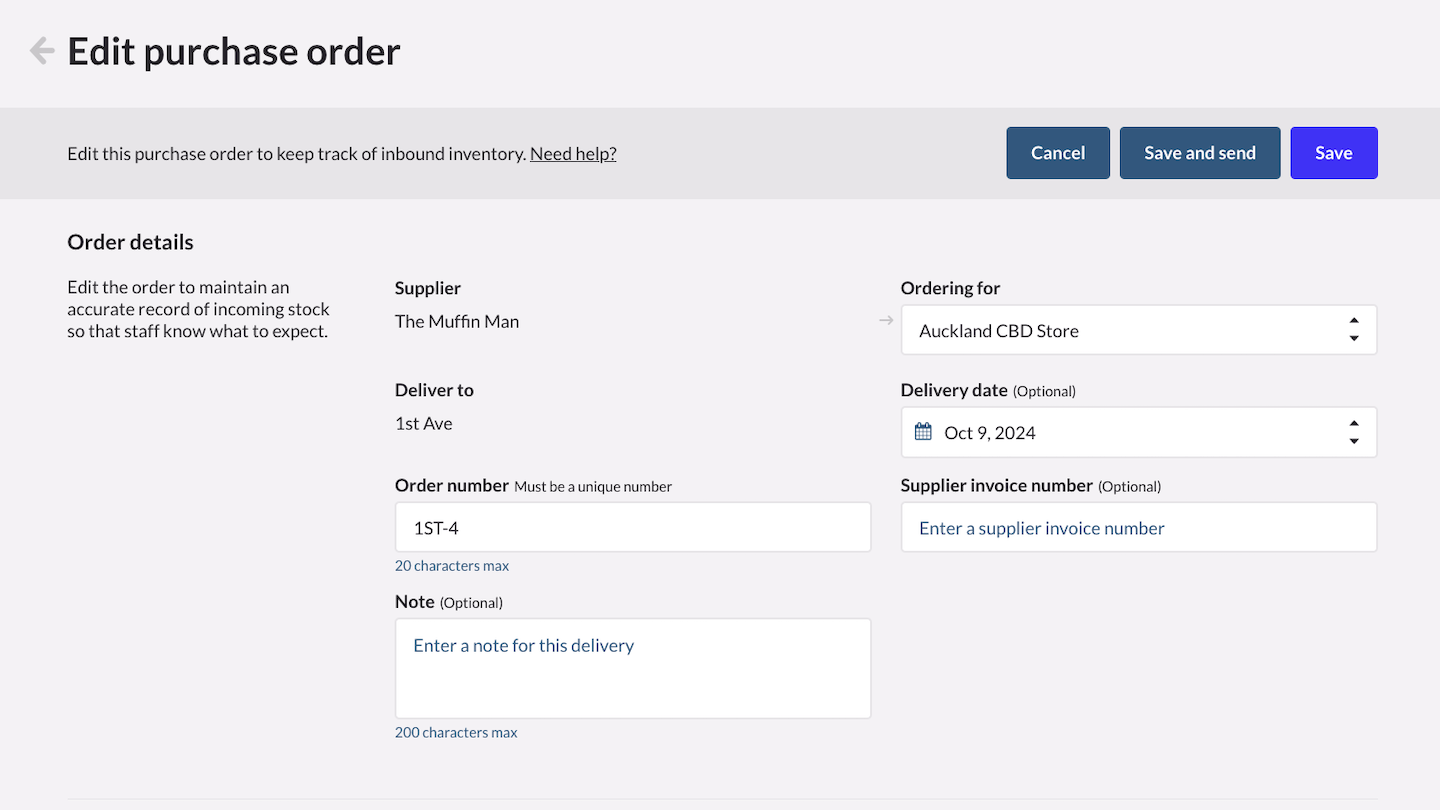Viewport: 1440px width, 810px height.
Task: Click the 200 characters max hint
Action: click(456, 733)
